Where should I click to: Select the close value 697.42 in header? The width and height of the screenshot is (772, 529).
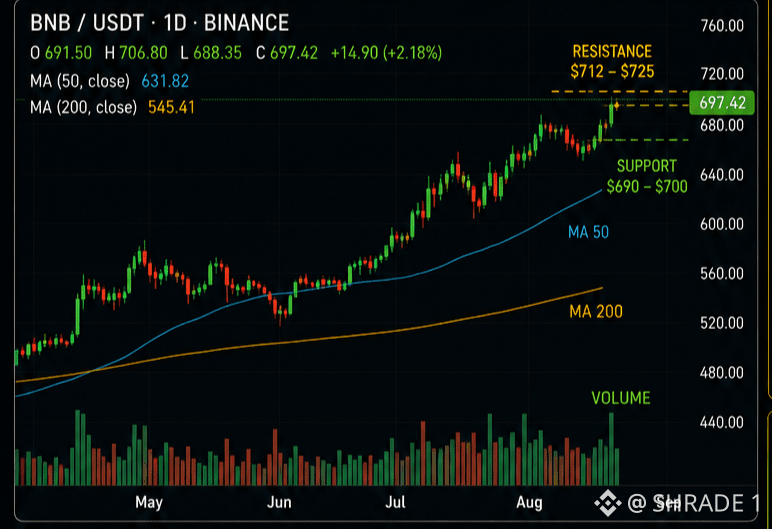point(294,53)
